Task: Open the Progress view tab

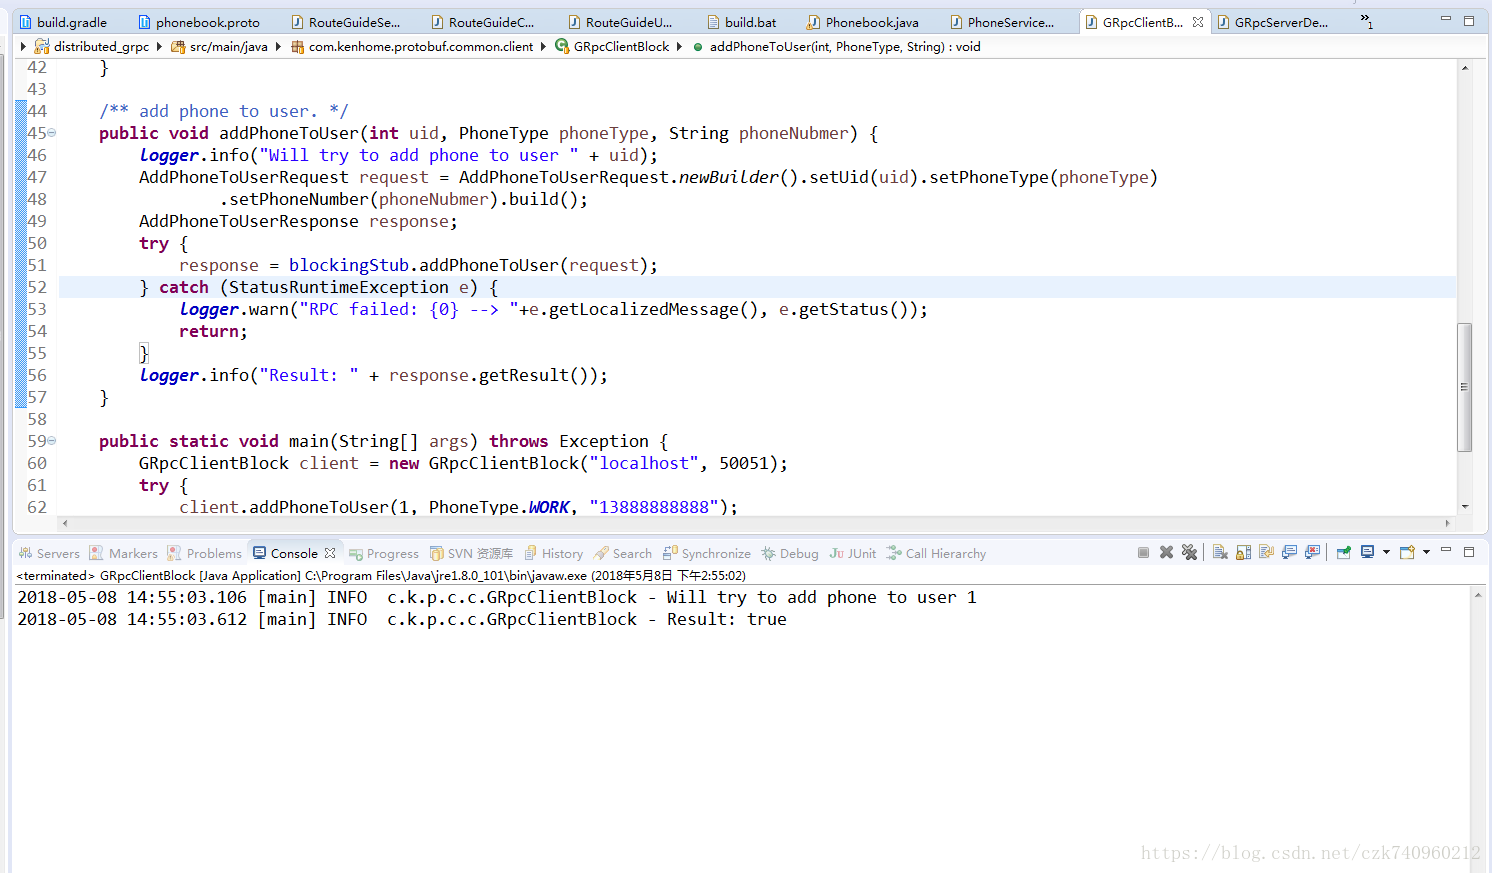Action: pyautogui.click(x=383, y=553)
